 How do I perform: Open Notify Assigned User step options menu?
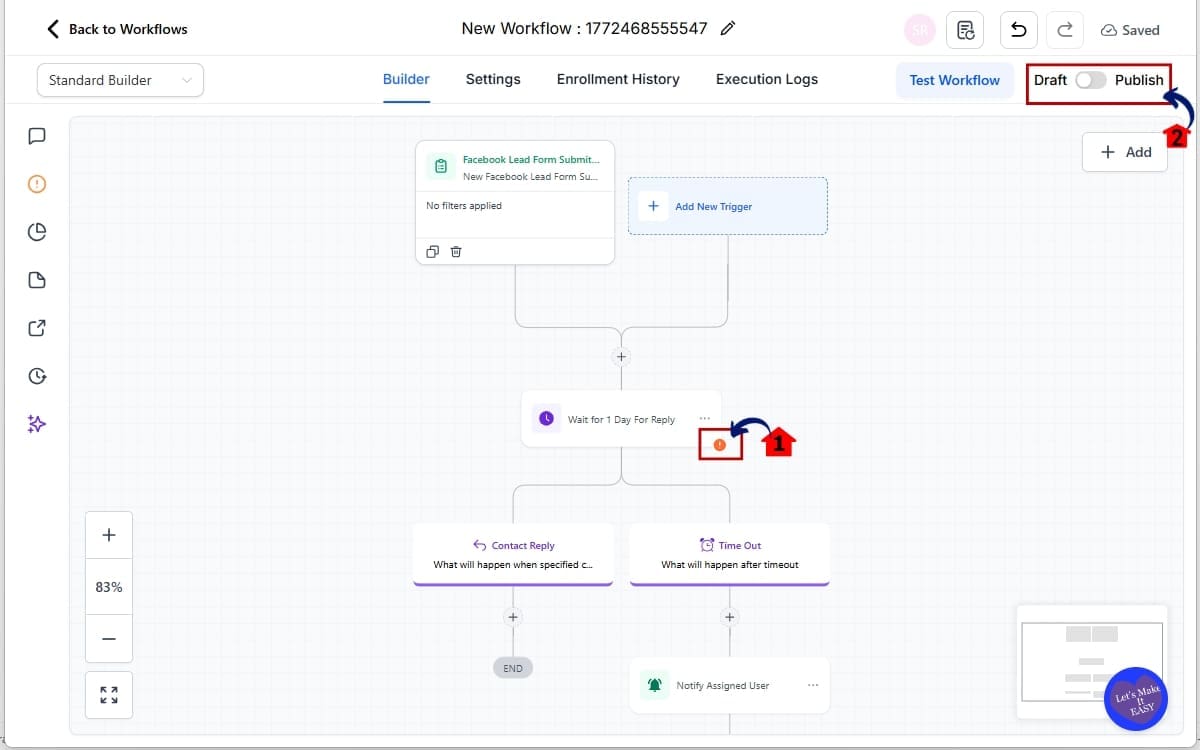pyautogui.click(x=813, y=685)
